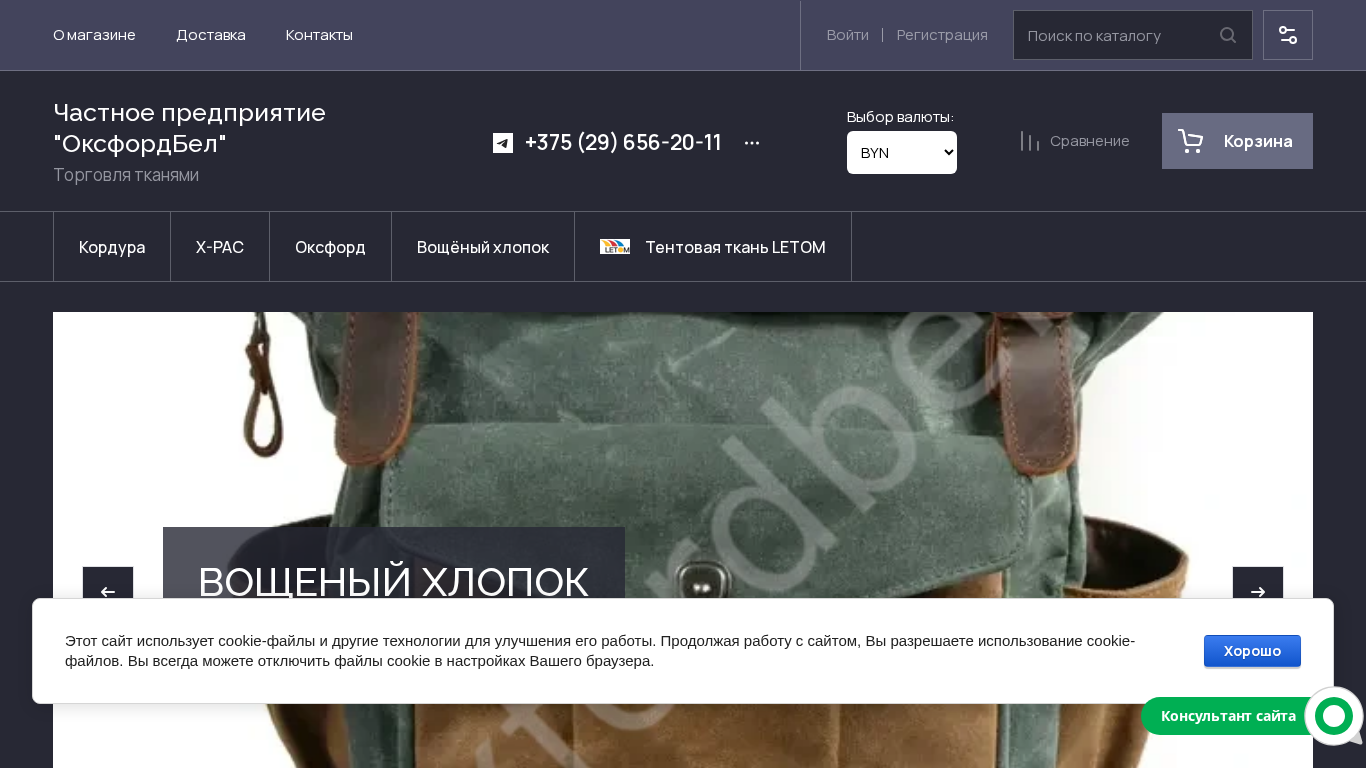The image size is (1366, 768).
Task: Open the Консультант сайта chat button
Action: pyautogui.click(x=1228, y=716)
